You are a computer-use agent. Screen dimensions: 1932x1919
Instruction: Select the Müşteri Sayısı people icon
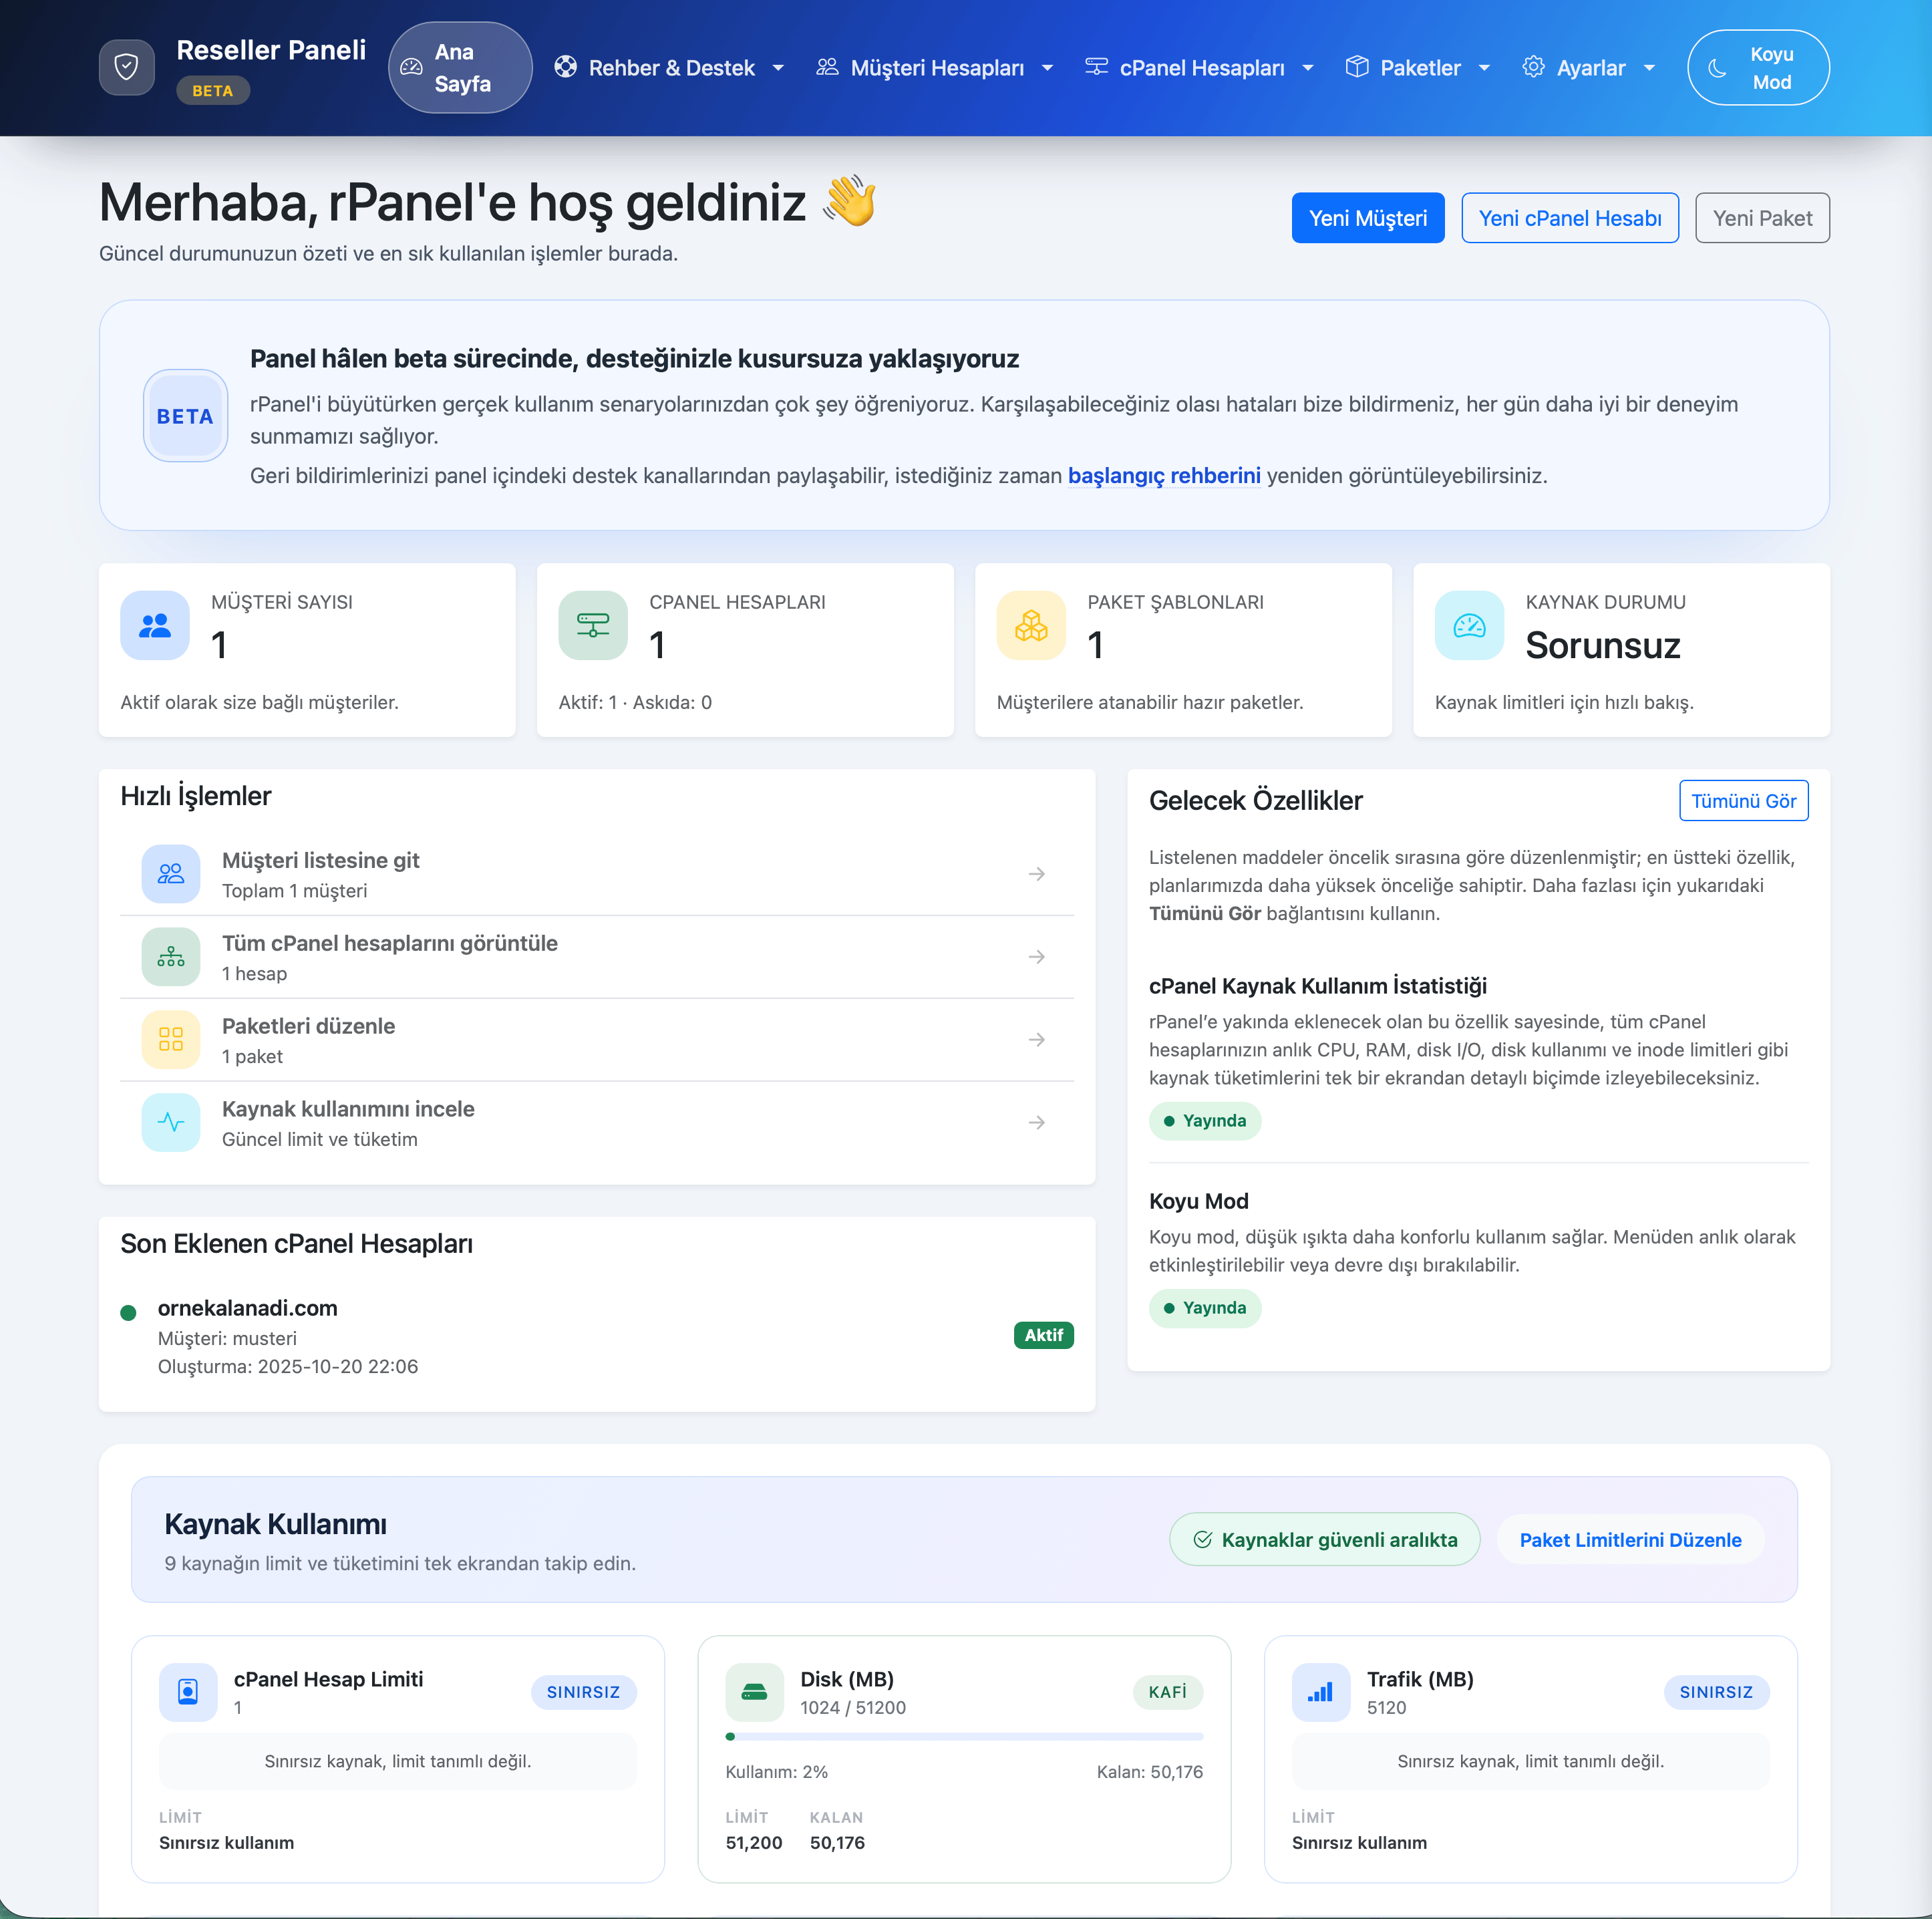[154, 625]
